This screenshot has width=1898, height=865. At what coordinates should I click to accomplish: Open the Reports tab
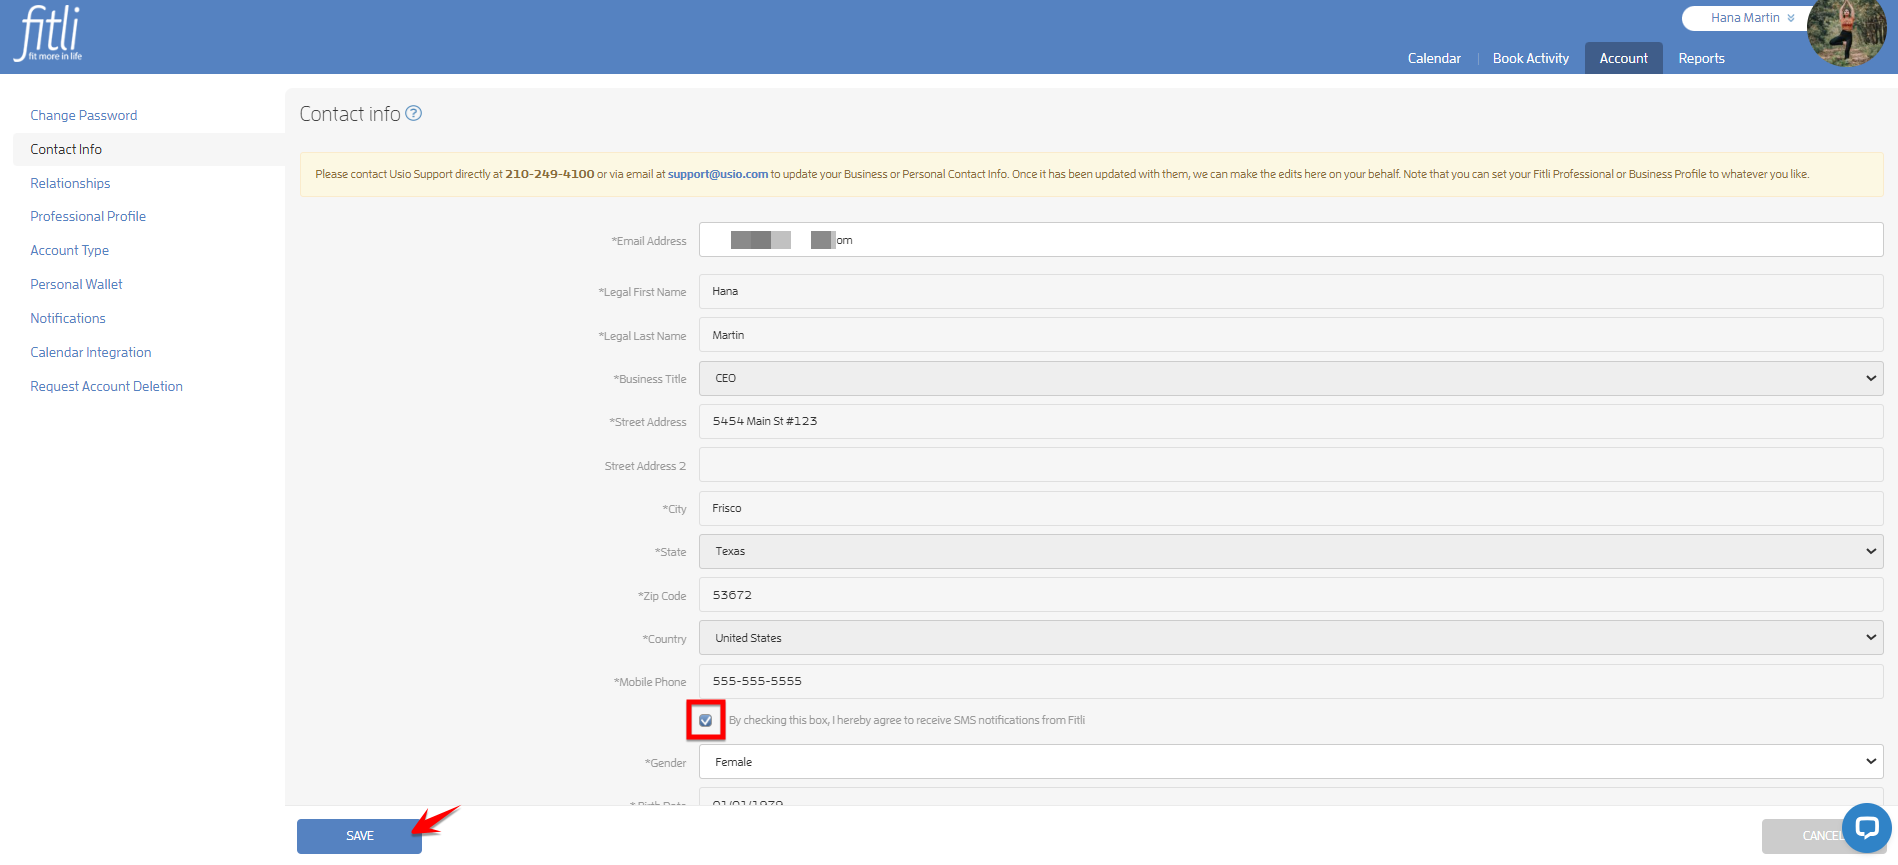(1701, 58)
